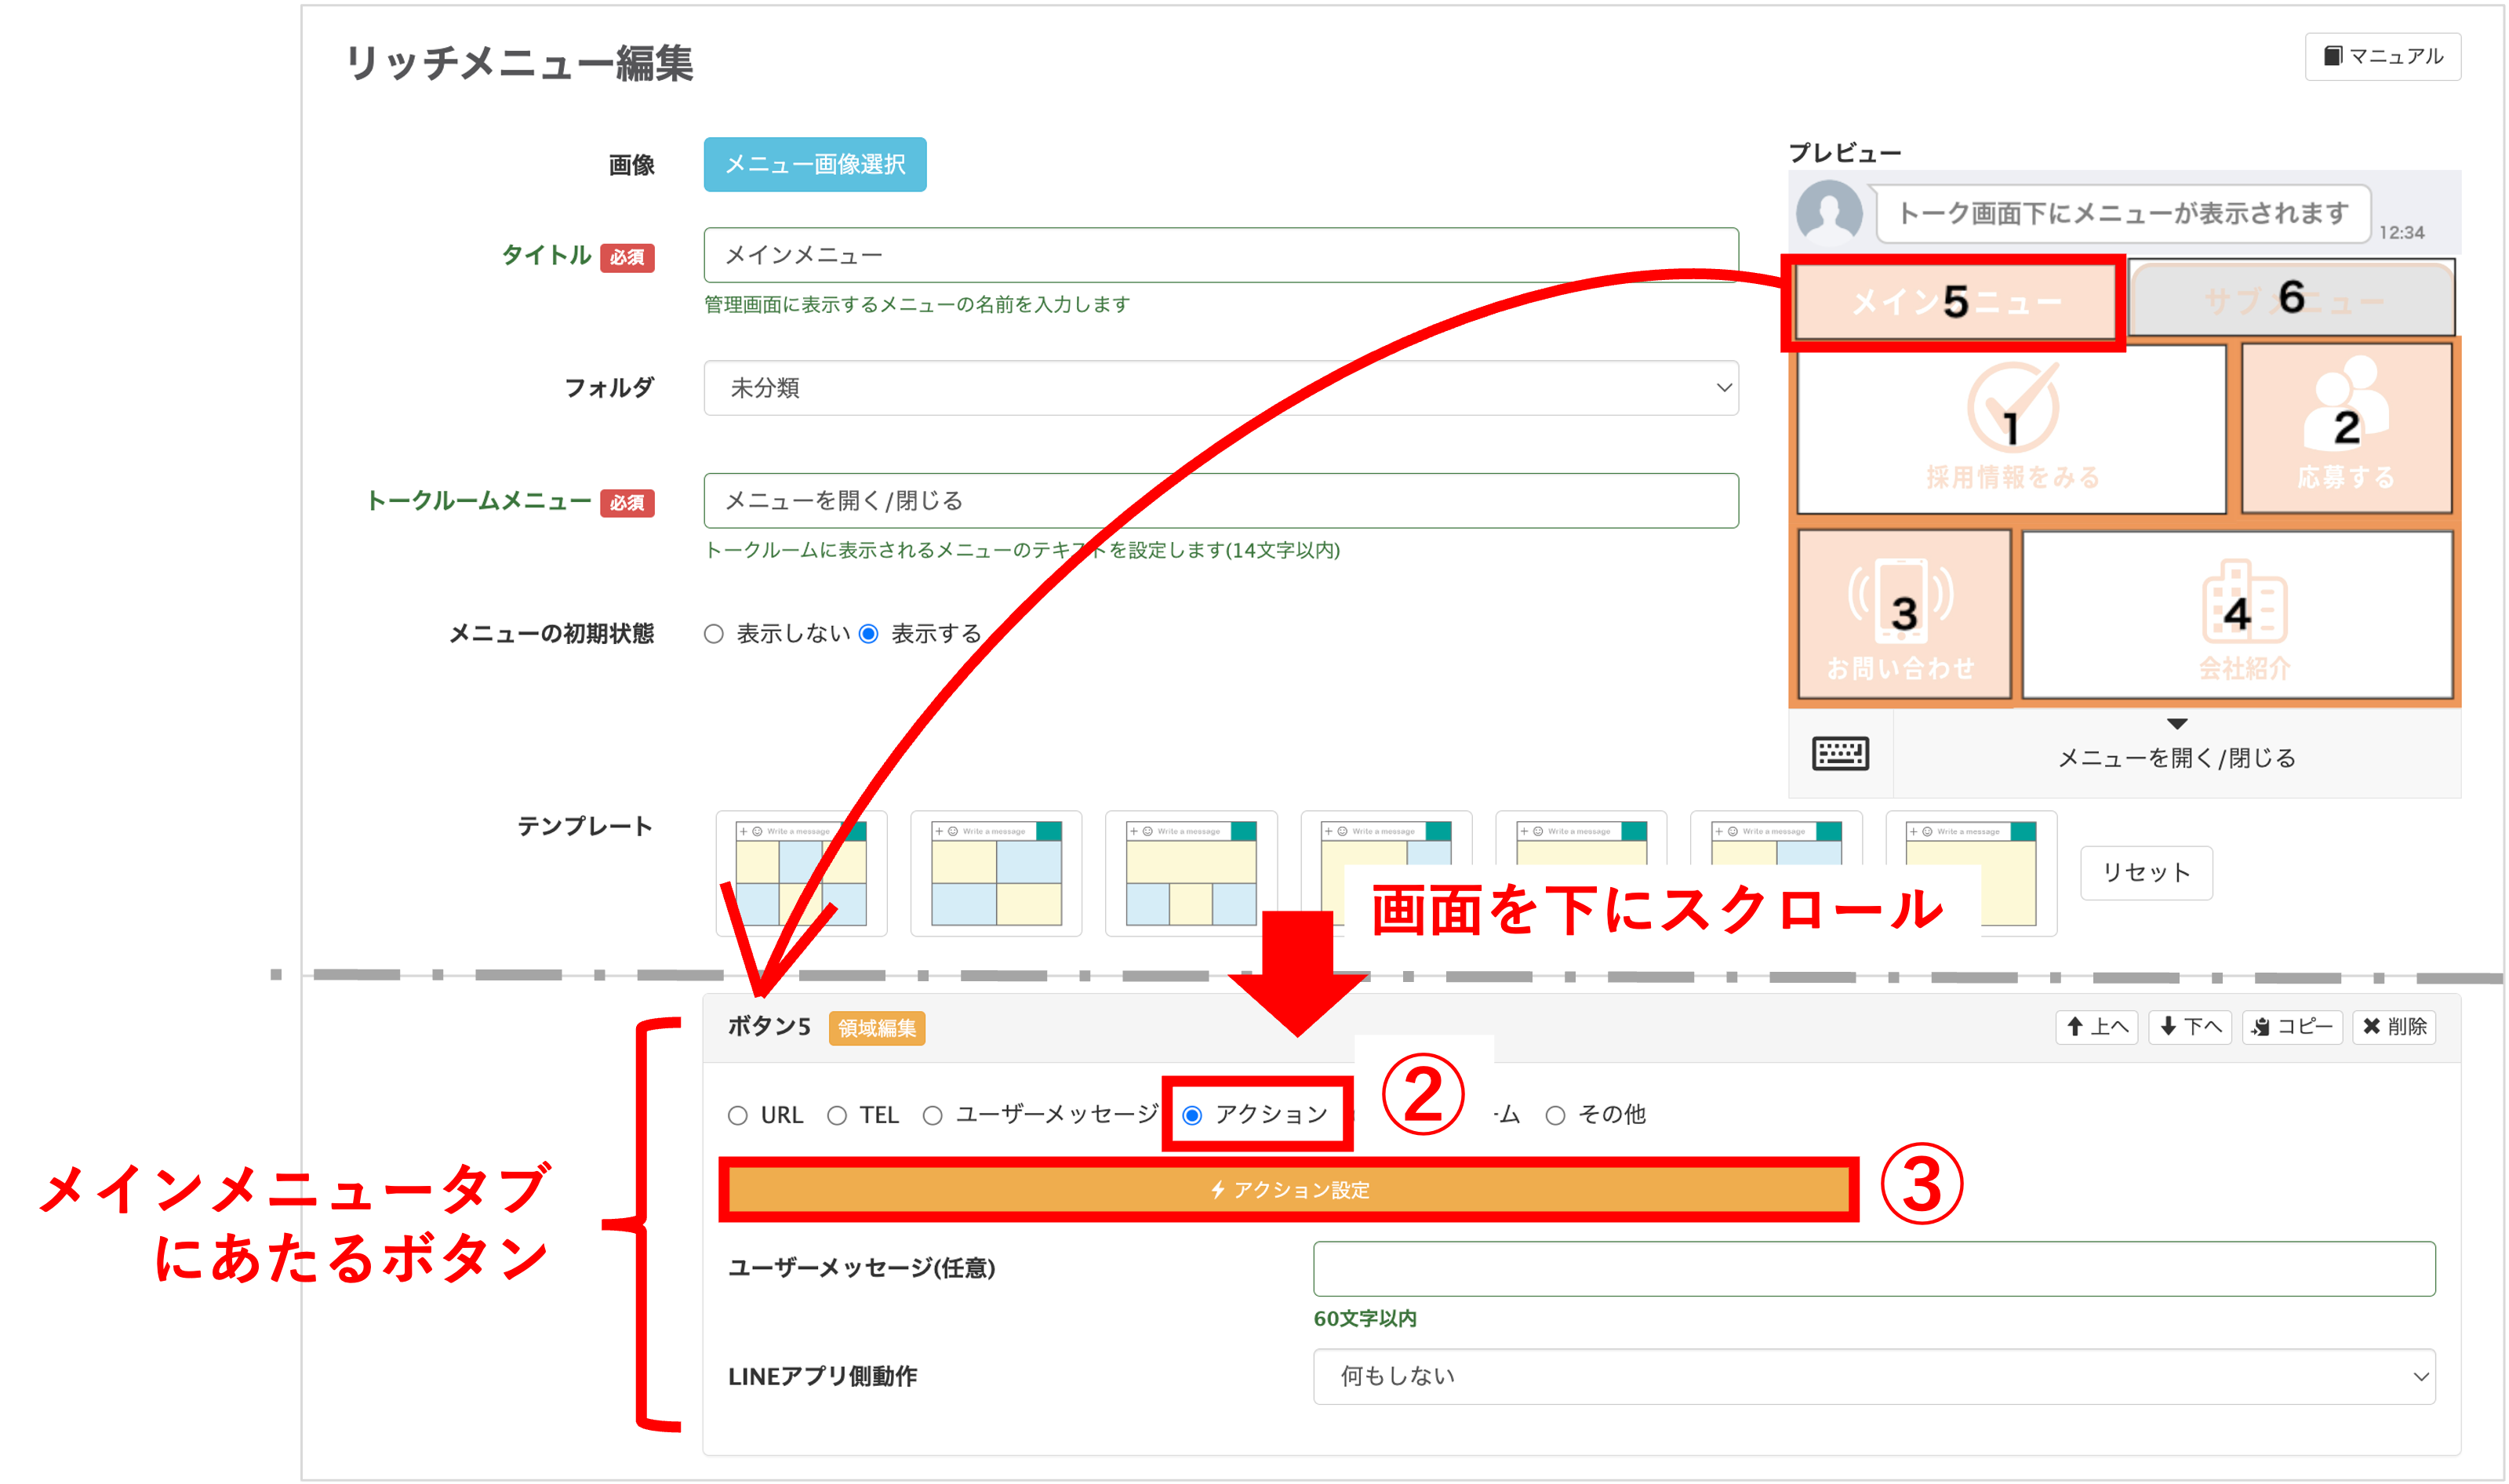The height and width of the screenshot is (1484, 2509).
Task: Click サブメニュー tab in preview
Action: (2290, 299)
